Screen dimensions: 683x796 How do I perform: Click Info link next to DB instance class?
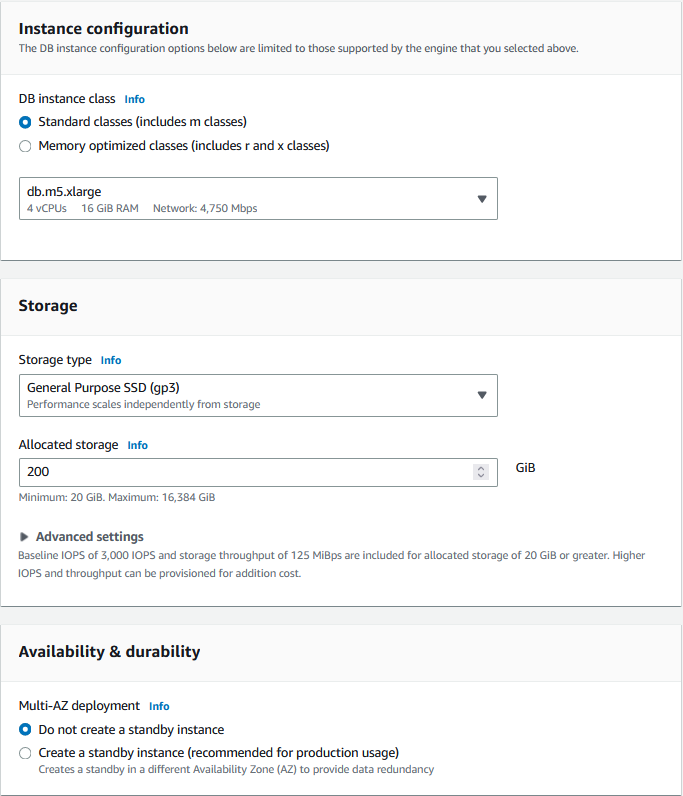click(x=134, y=100)
